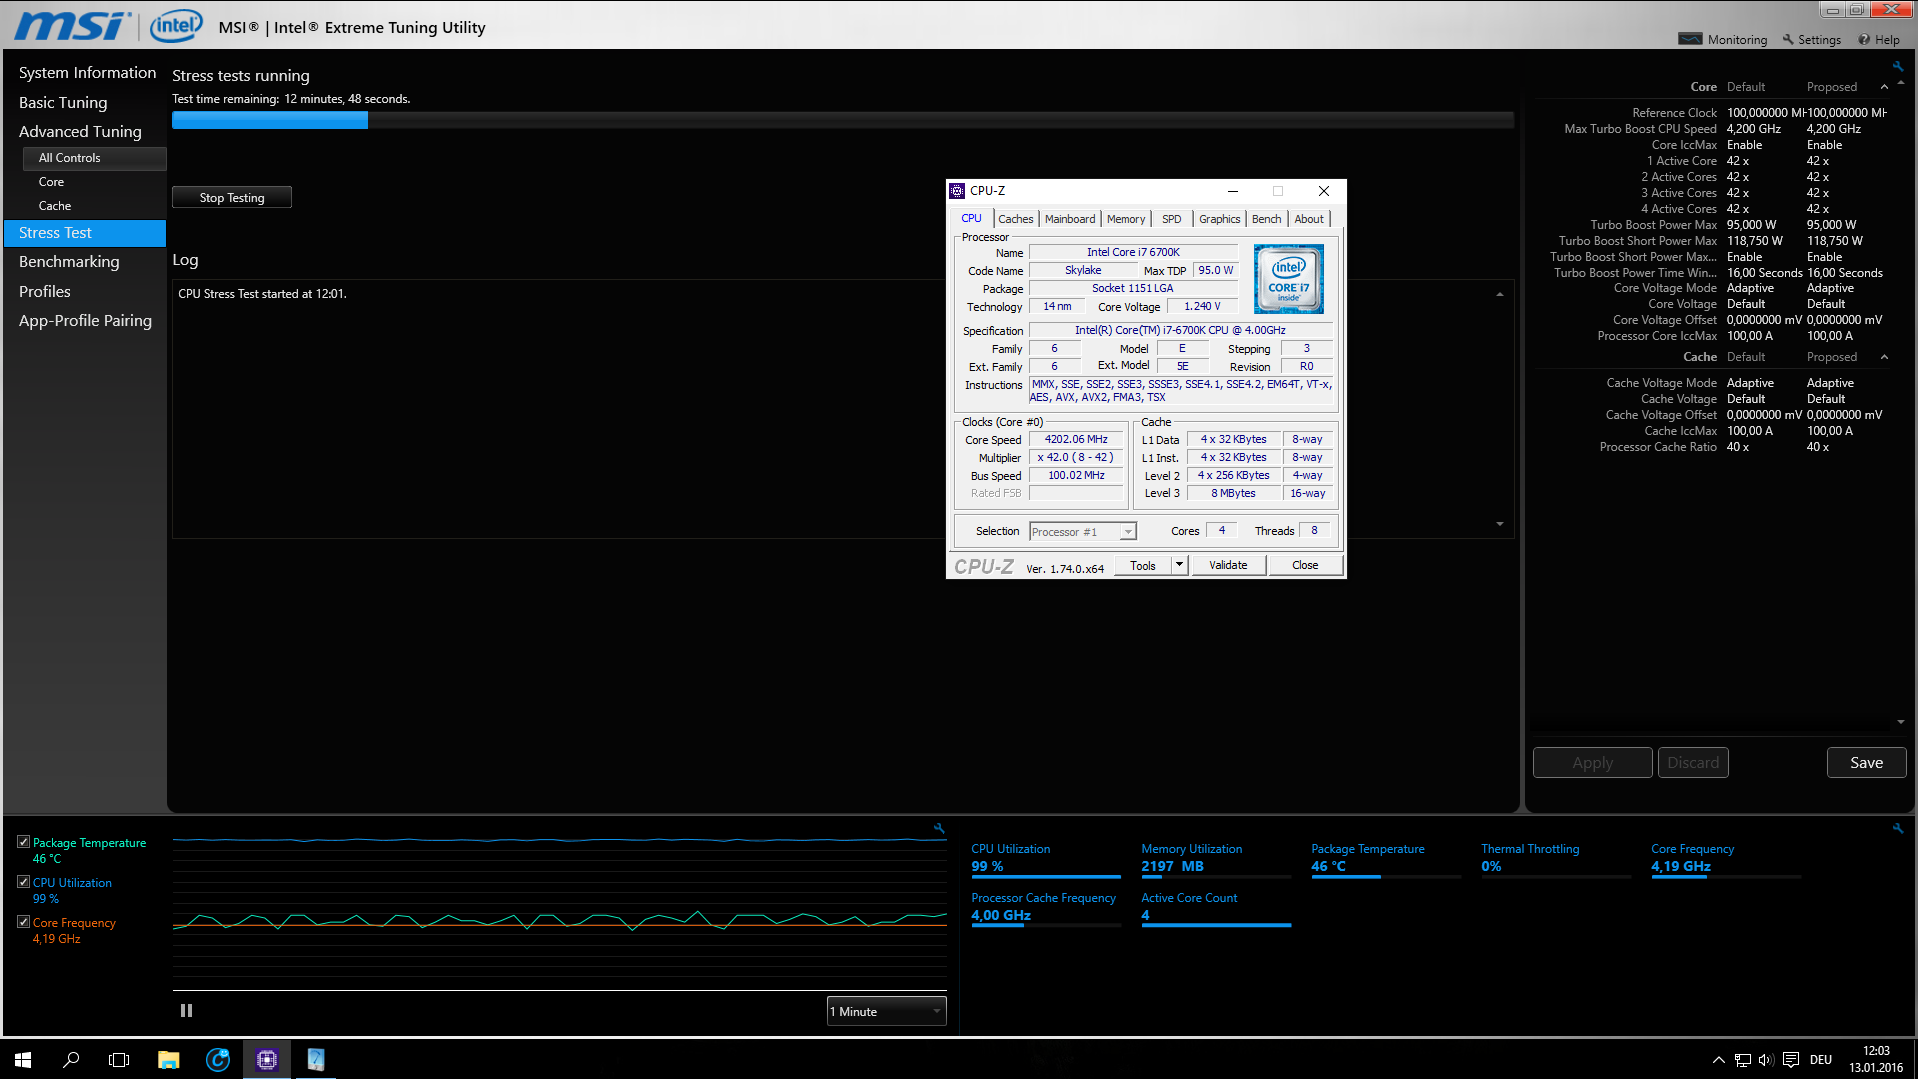
Task: Click the Validate button in CPU-Z
Action: [1228, 565]
